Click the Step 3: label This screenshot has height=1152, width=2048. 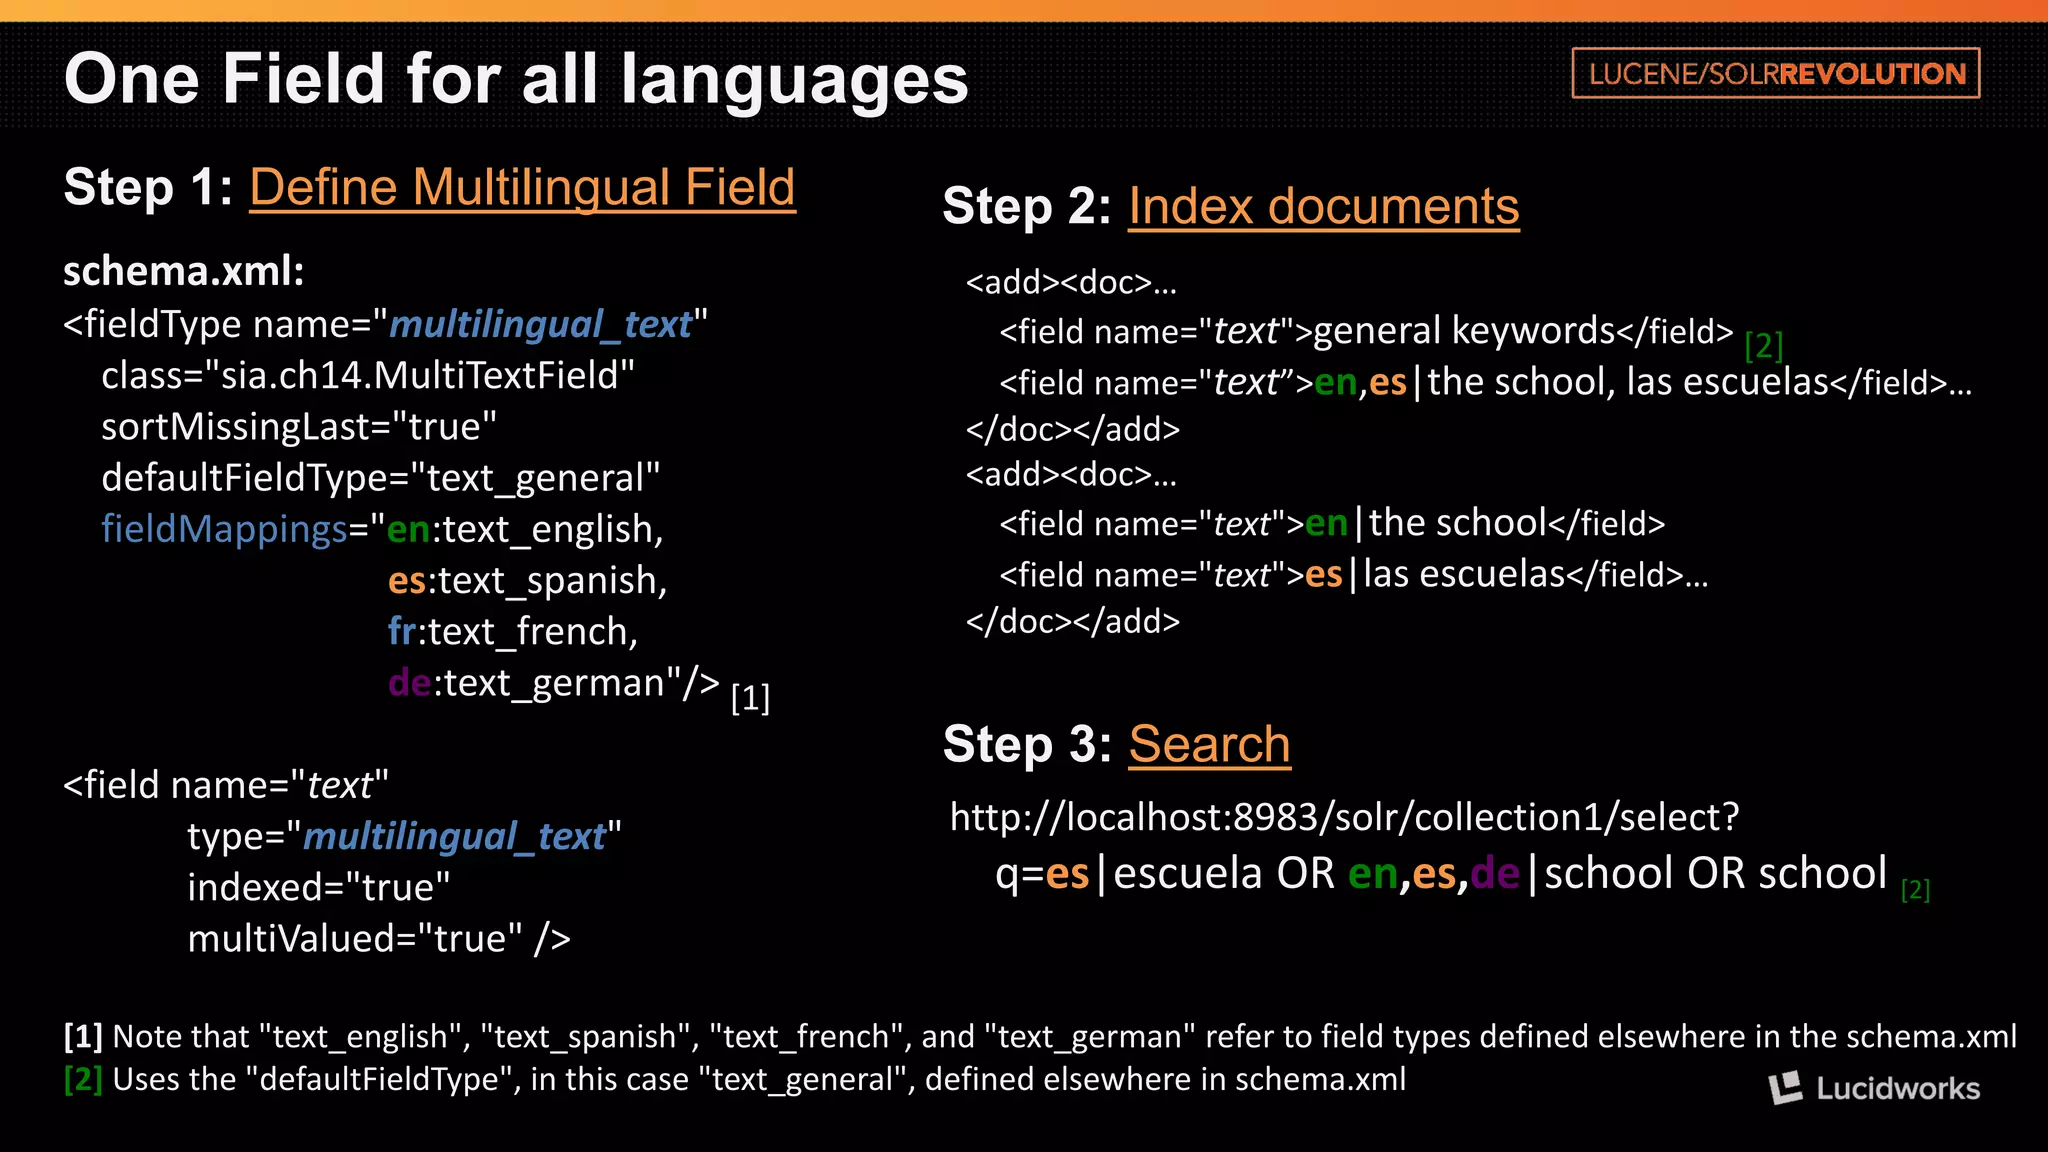[x=1027, y=745]
